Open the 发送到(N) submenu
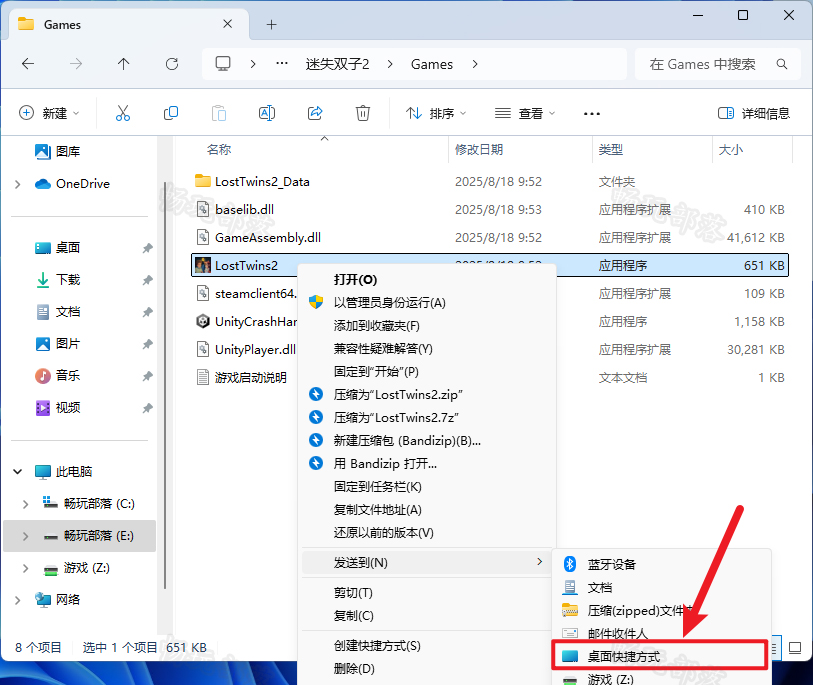813x685 pixels. pyautogui.click(x=425, y=563)
